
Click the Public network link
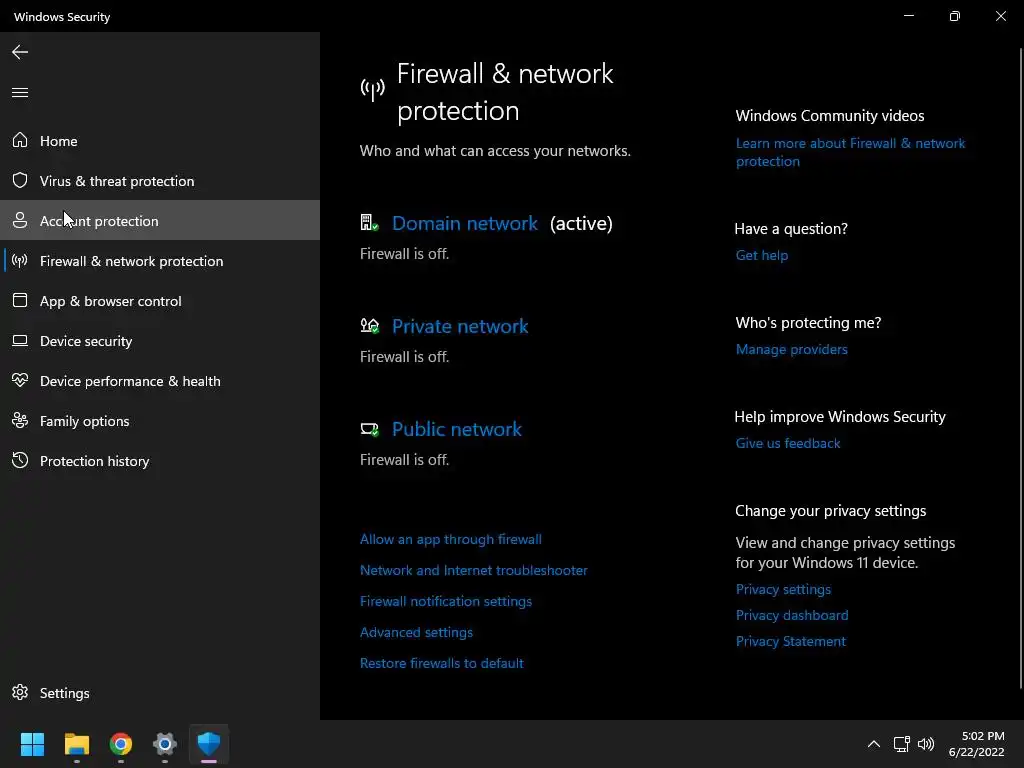point(456,429)
